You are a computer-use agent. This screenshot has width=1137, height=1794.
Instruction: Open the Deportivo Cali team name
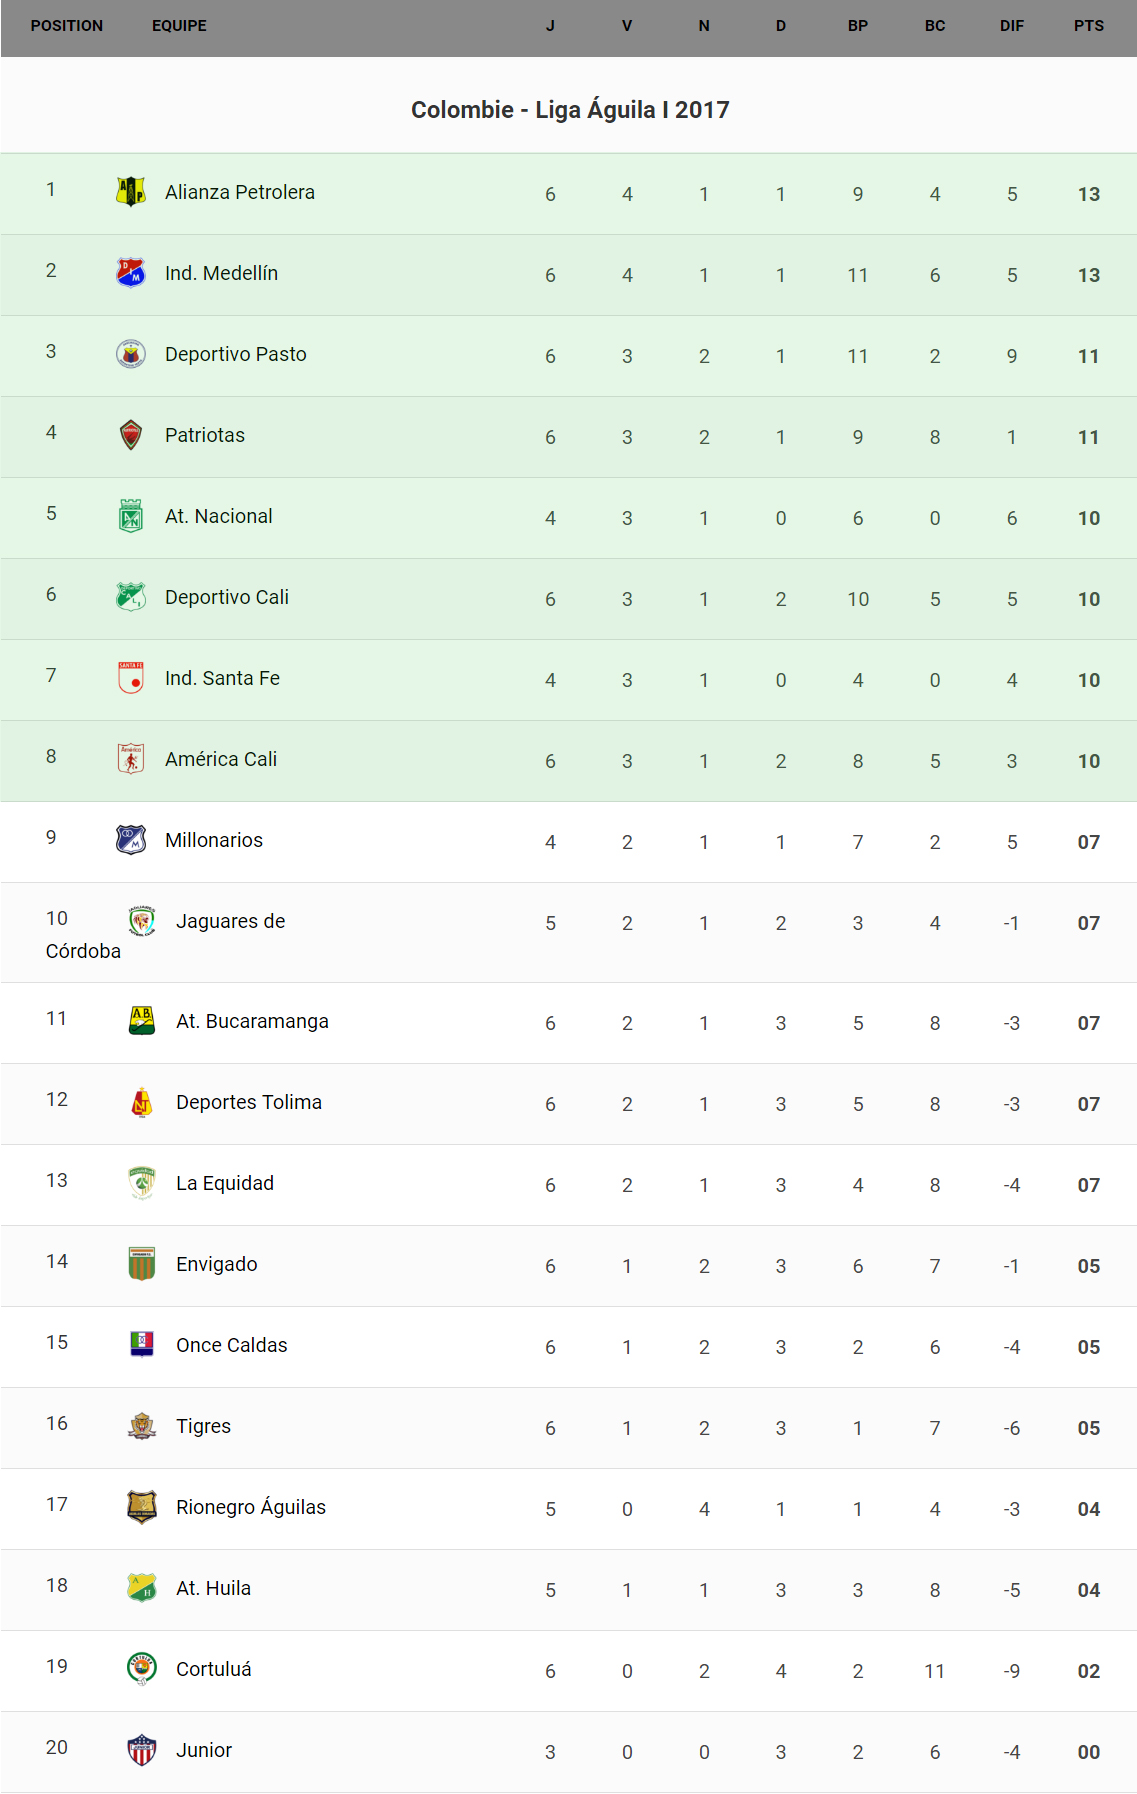[x=227, y=597]
